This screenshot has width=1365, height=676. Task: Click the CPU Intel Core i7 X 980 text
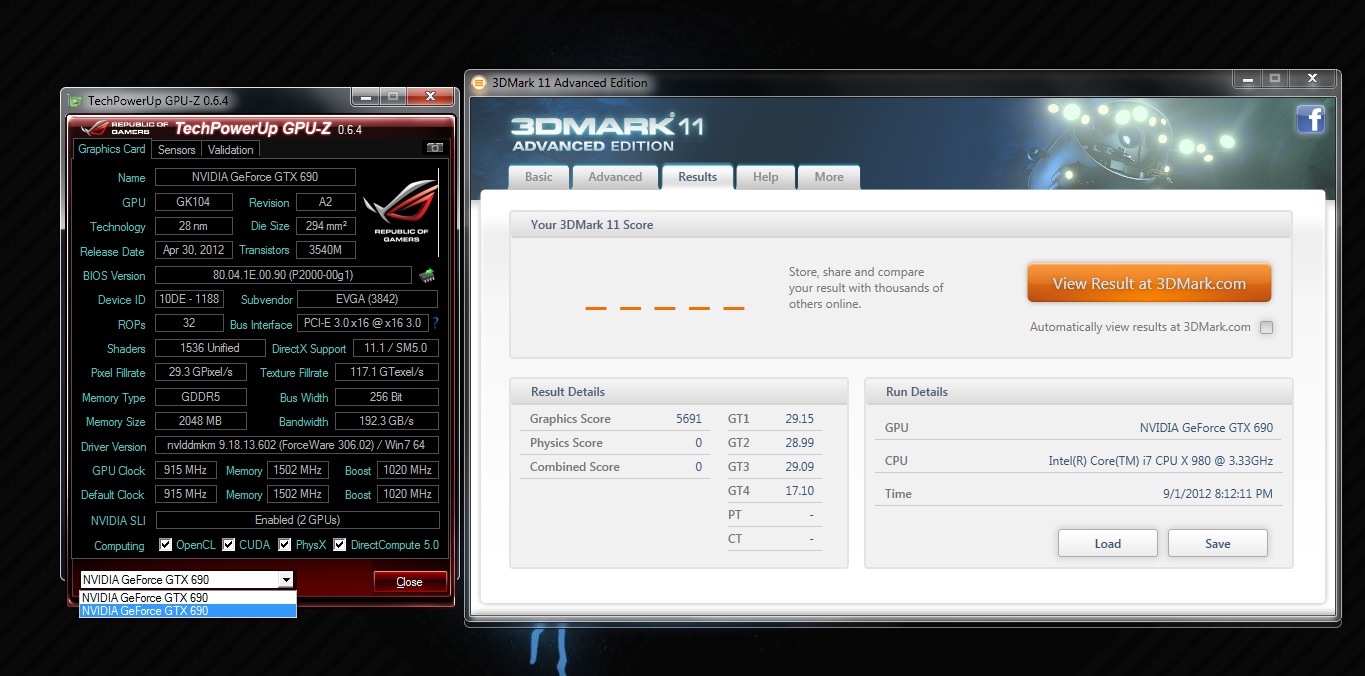point(1160,461)
